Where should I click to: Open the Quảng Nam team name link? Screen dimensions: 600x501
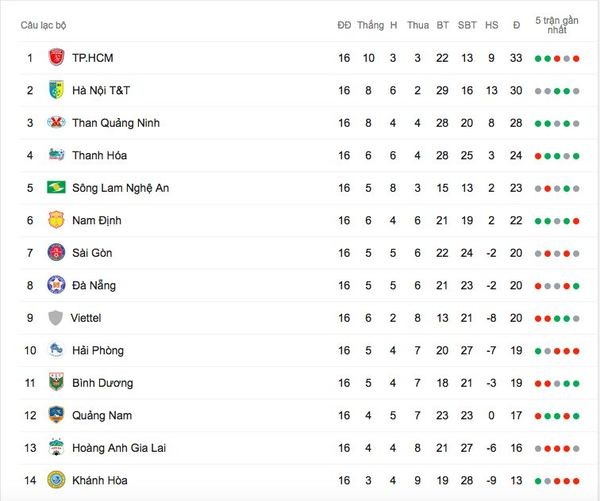pyautogui.click(x=102, y=415)
